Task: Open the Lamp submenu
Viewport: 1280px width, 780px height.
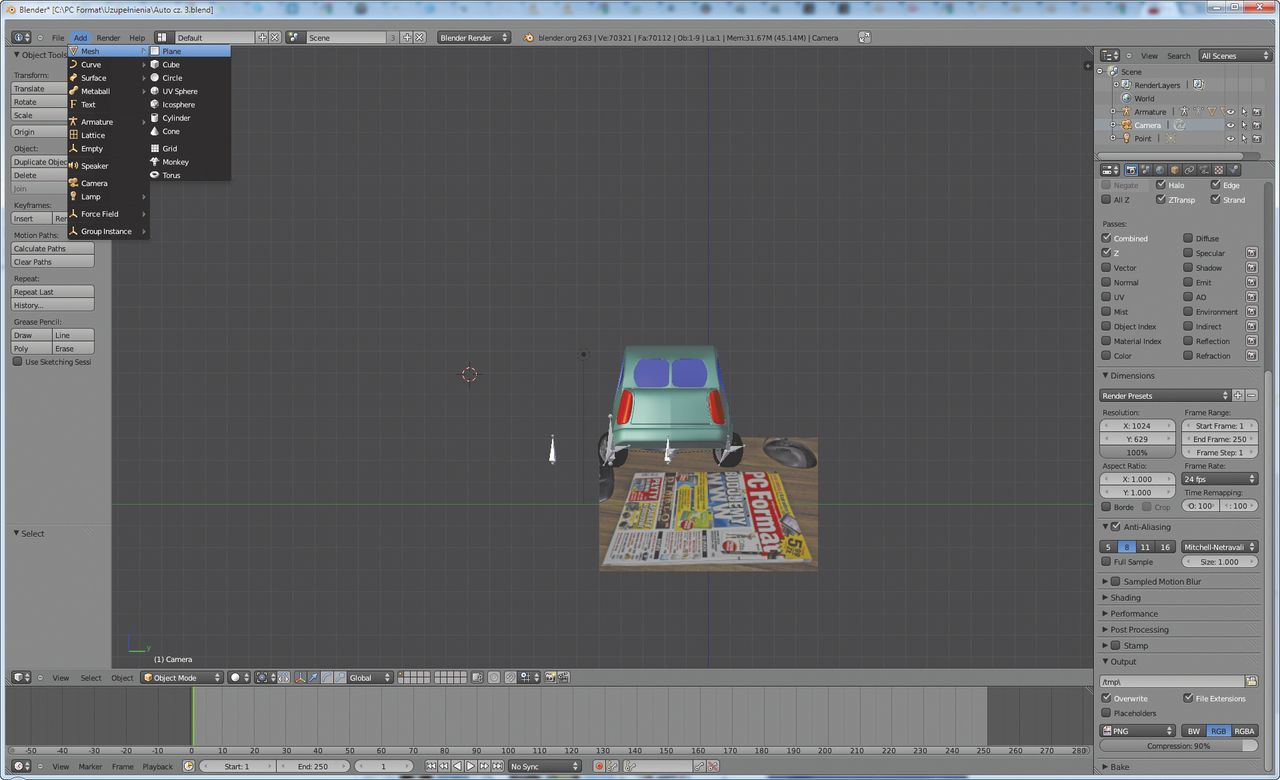Action: click(x=108, y=197)
